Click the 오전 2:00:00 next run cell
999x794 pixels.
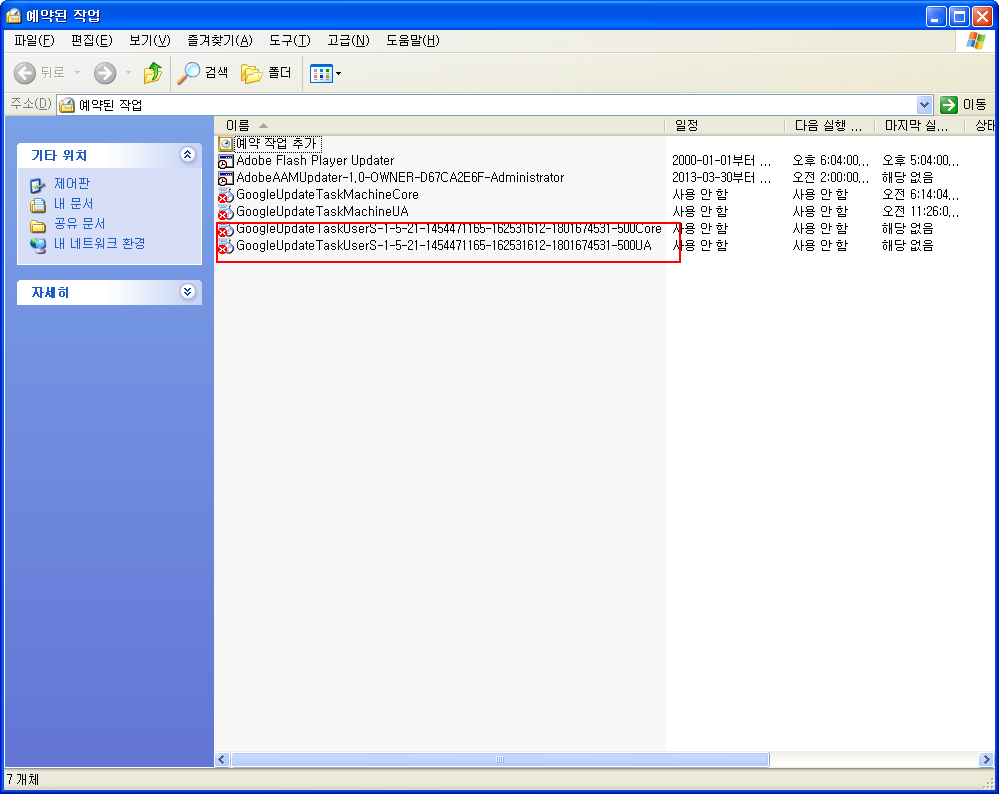pyautogui.click(x=831, y=178)
